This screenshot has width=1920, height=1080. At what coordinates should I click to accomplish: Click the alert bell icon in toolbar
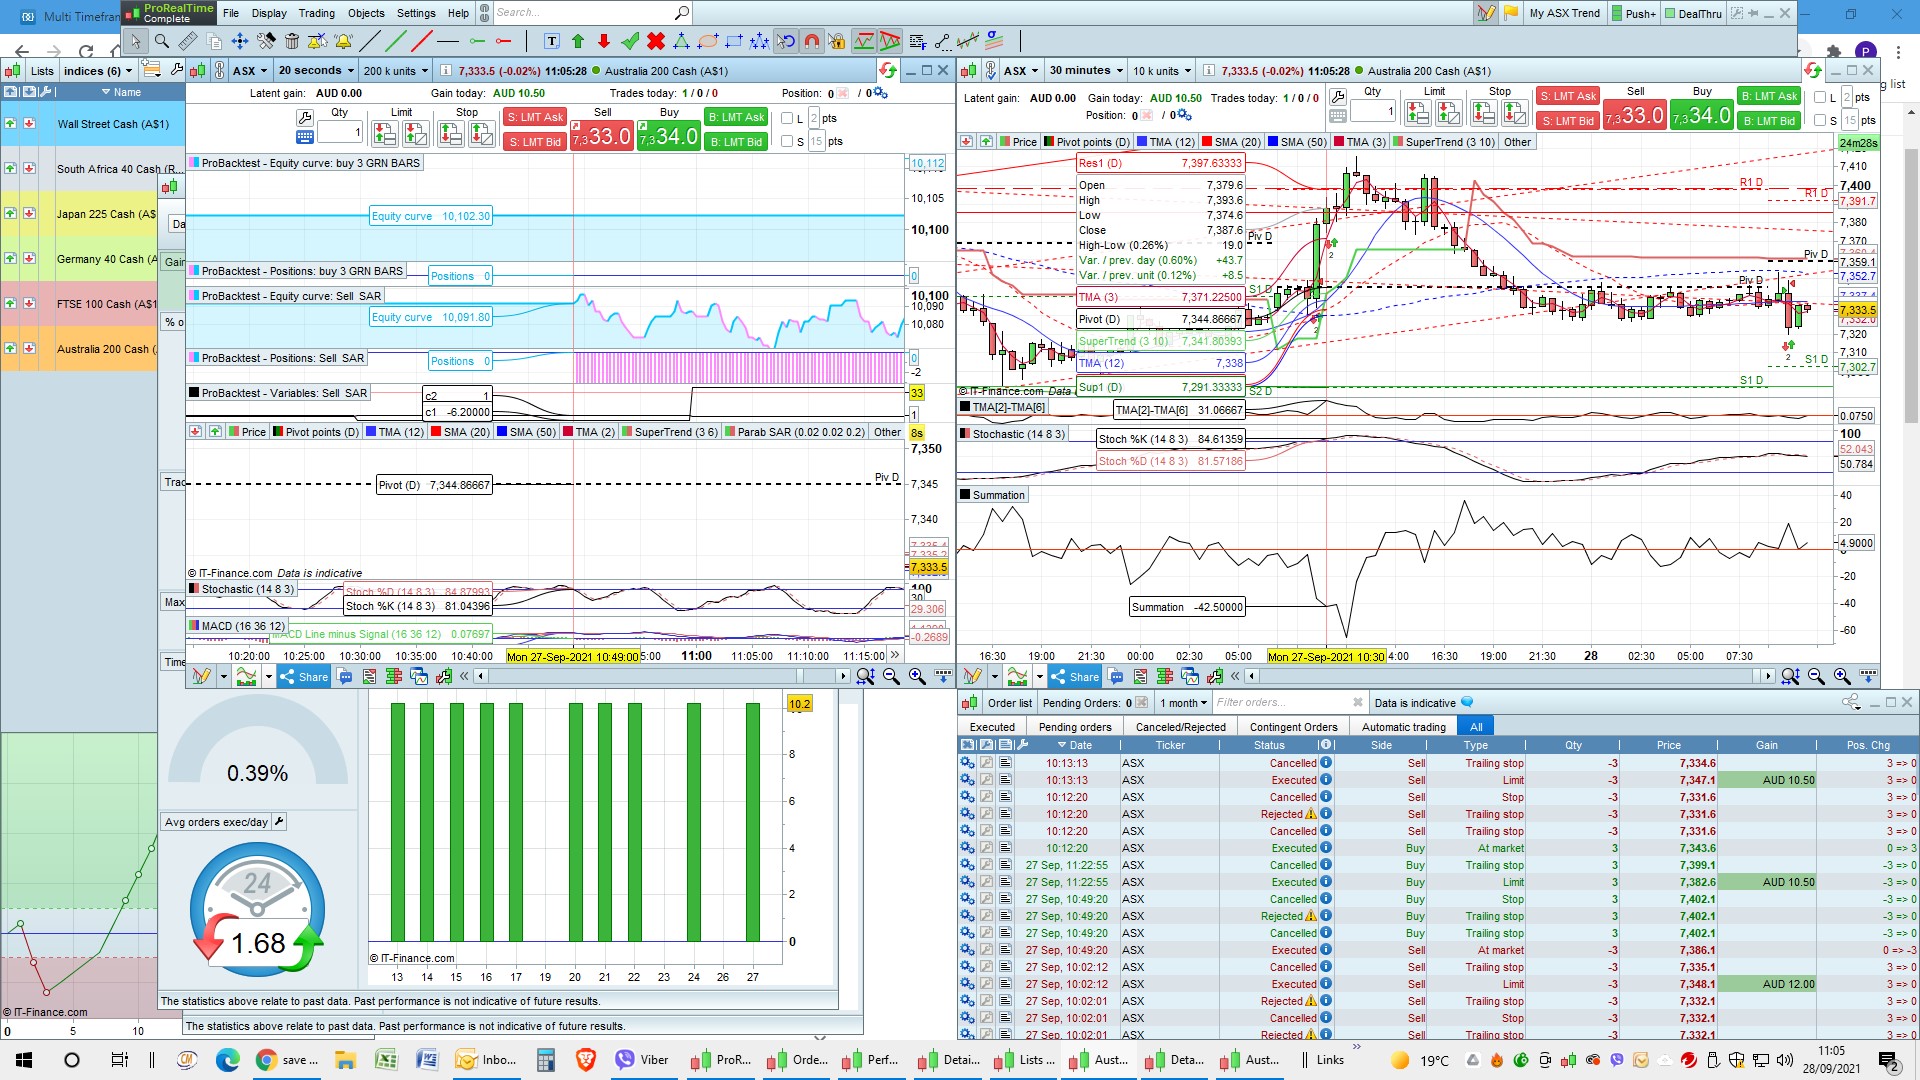343,41
